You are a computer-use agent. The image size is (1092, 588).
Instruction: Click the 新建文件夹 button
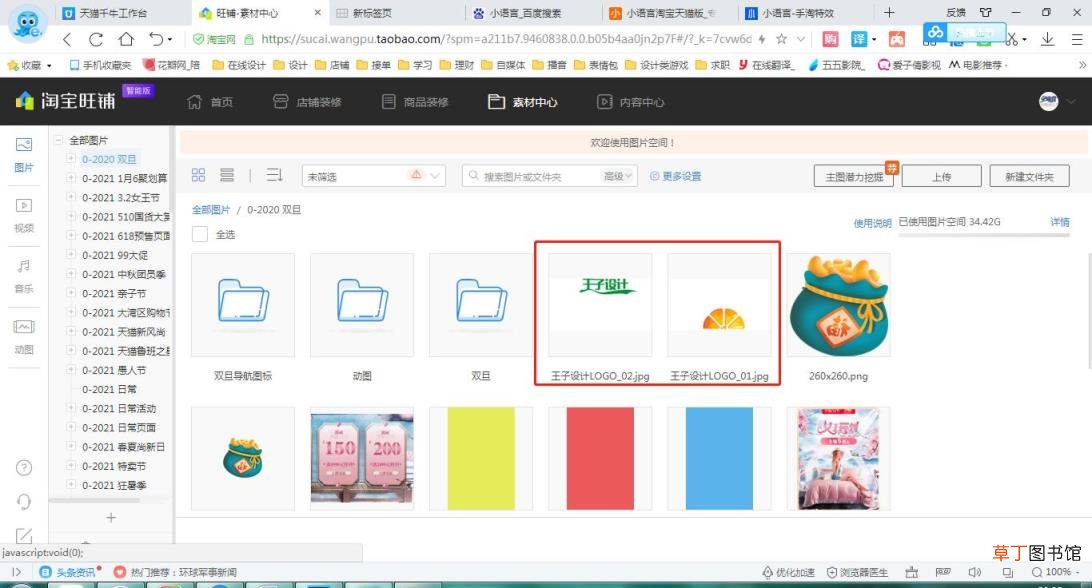tap(1029, 176)
